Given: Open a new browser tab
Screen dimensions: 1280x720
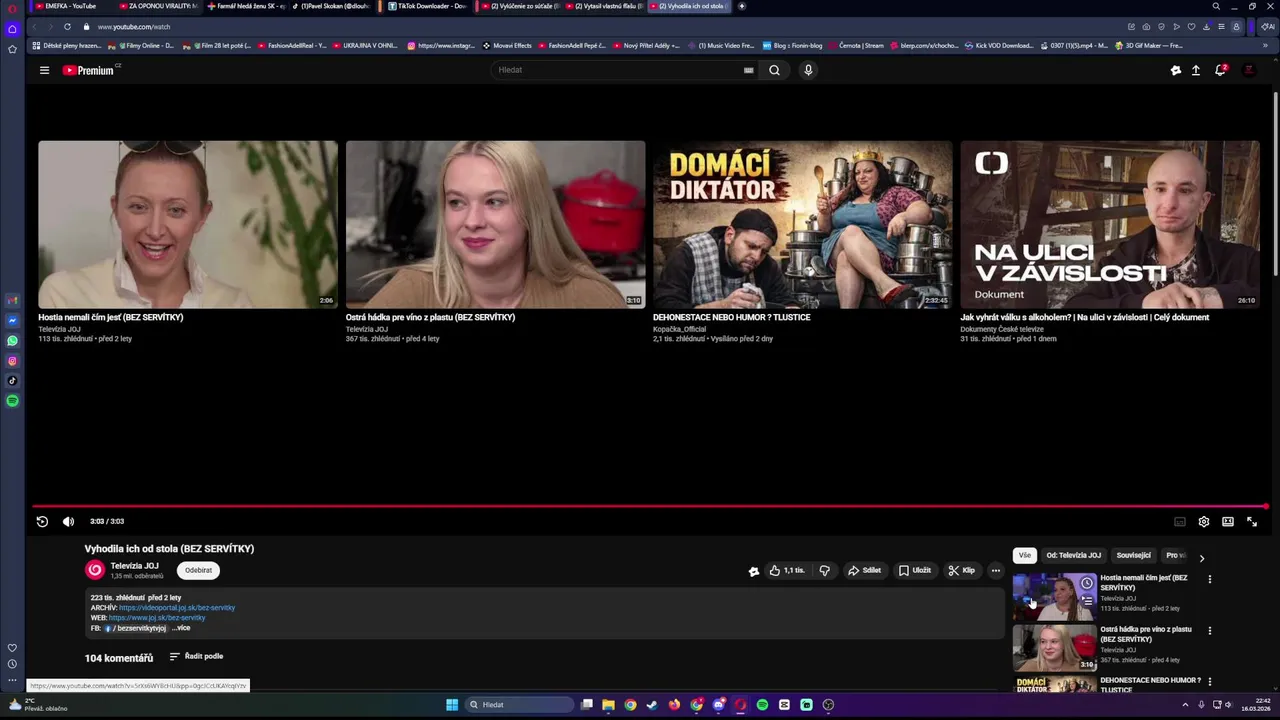Looking at the screenshot, I should click(x=741, y=6).
